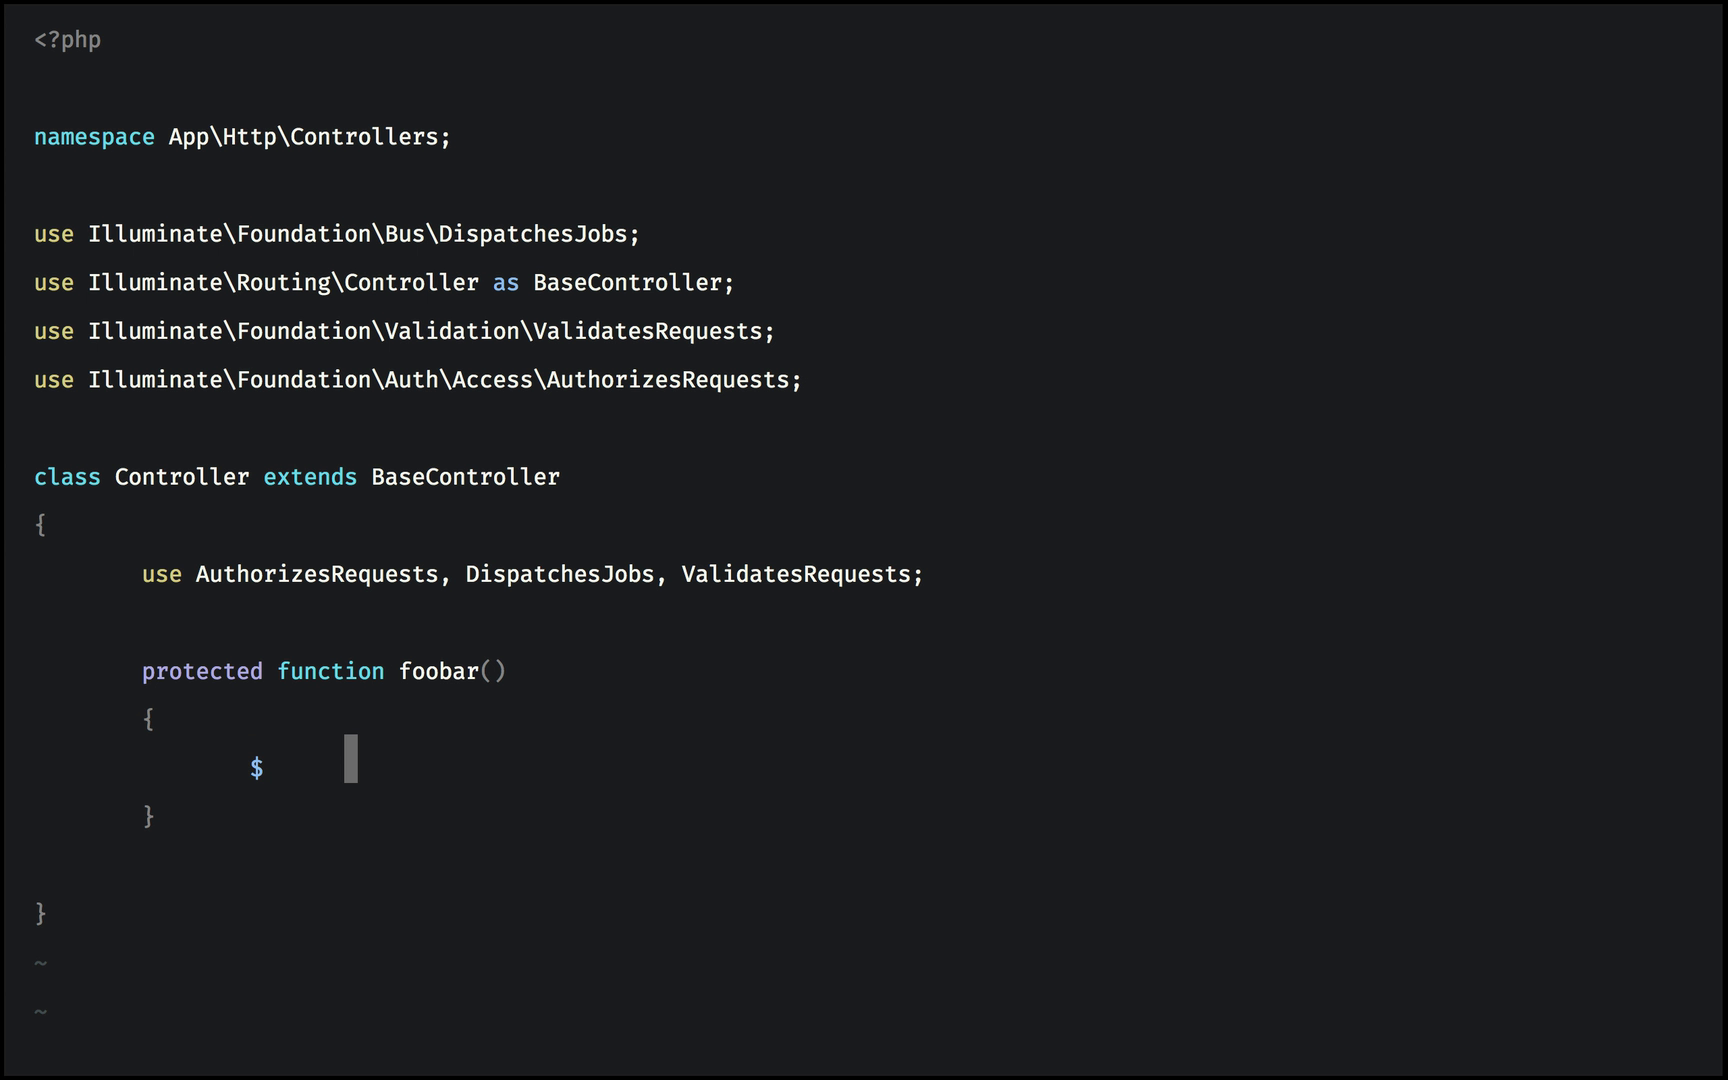This screenshot has width=1728, height=1080.
Task: Click the <?php opening tag
Action: (67, 40)
